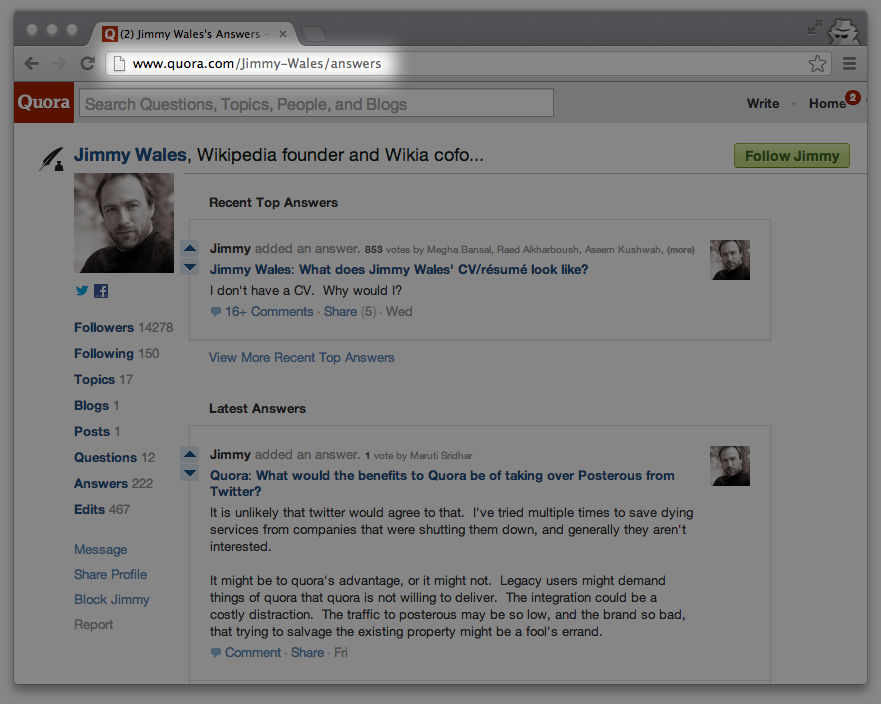Open the Followers 14278 list

click(124, 328)
